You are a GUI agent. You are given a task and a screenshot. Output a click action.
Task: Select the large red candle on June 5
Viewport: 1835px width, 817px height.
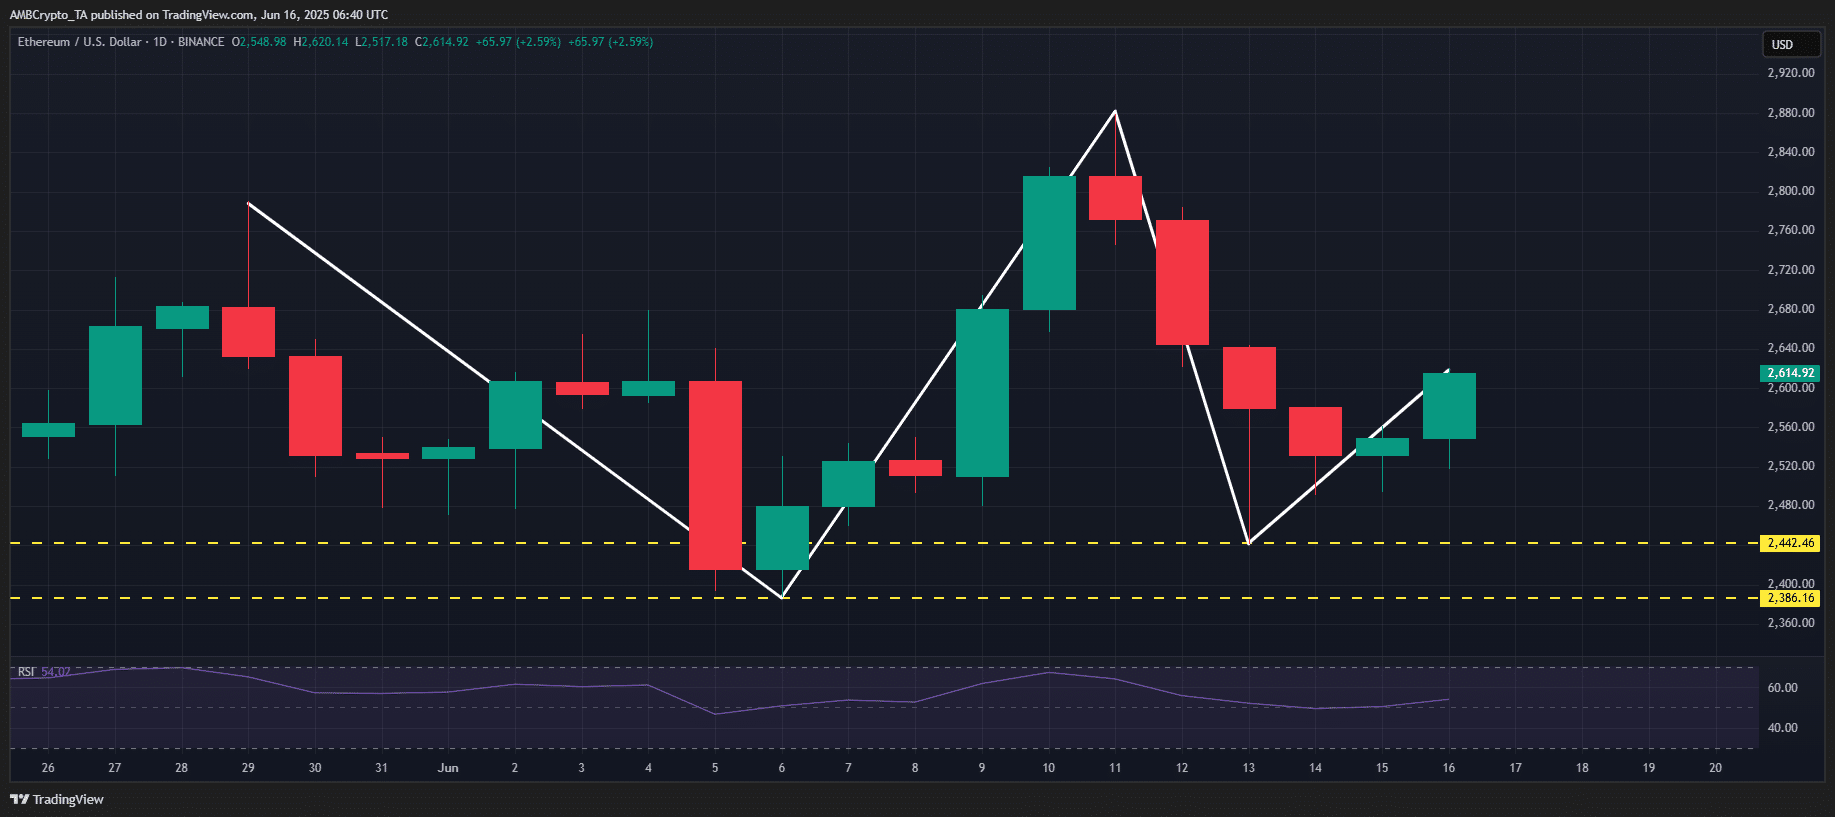[x=715, y=475]
